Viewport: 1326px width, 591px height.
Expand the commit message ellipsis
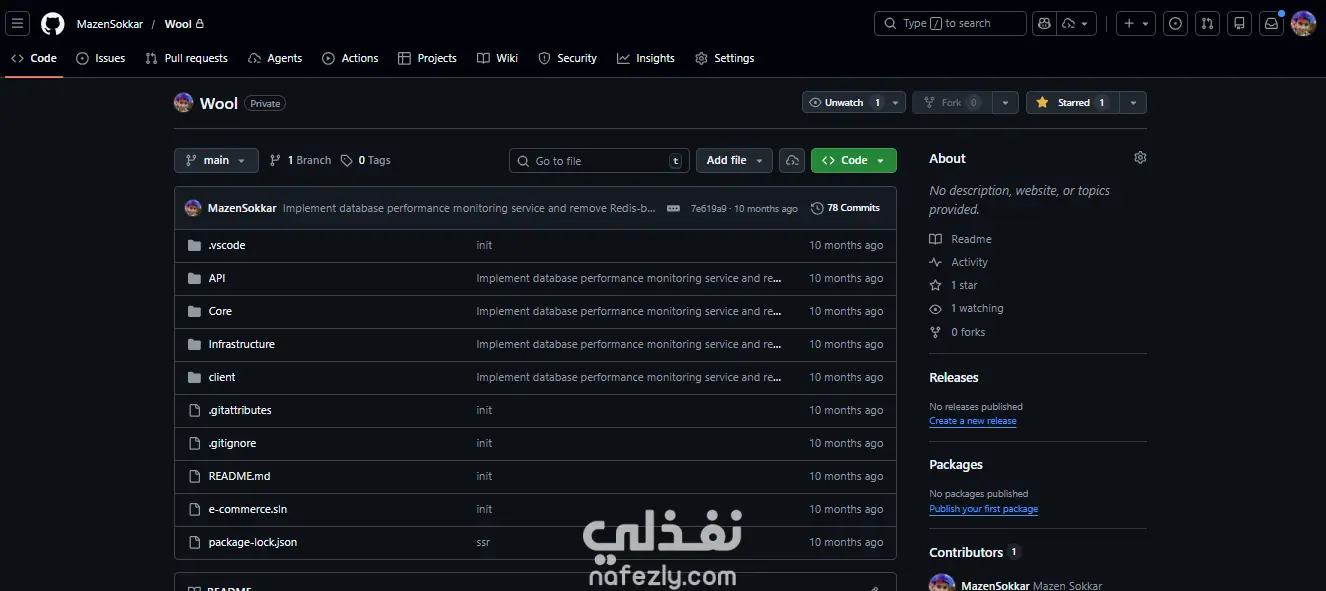pyautogui.click(x=673, y=208)
